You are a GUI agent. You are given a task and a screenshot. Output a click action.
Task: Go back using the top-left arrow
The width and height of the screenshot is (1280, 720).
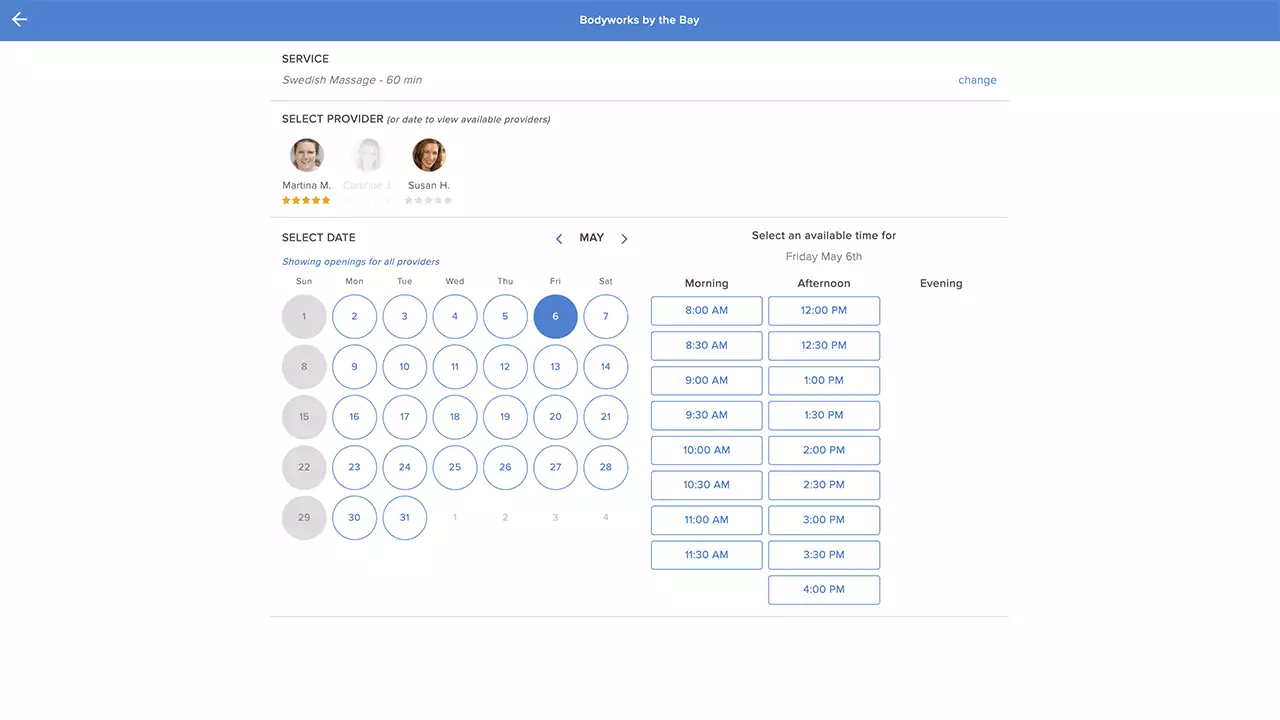pyautogui.click(x=19, y=20)
